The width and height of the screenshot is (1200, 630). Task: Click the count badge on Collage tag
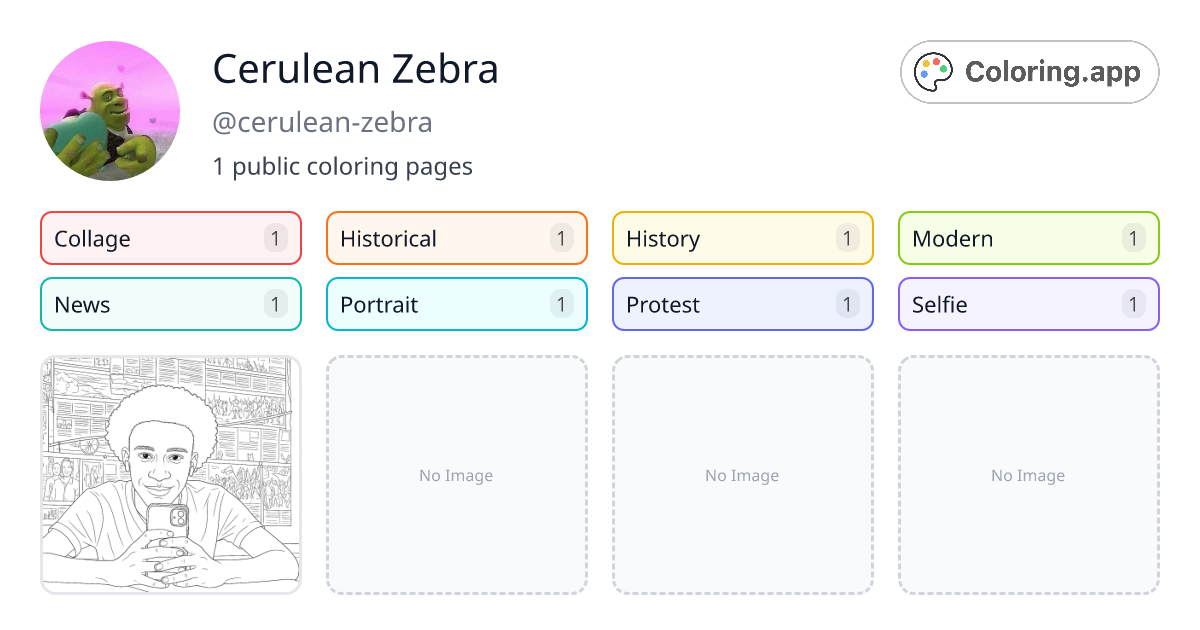[x=276, y=238]
